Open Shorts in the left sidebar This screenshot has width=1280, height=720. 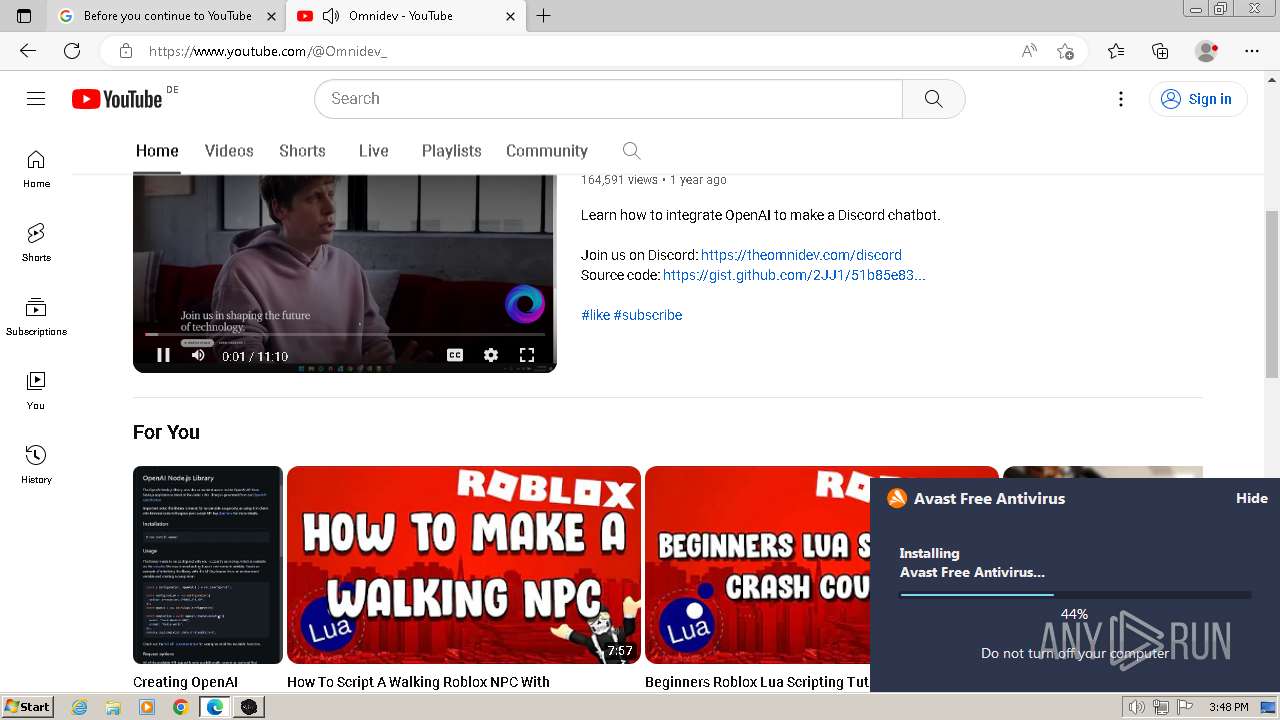36,243
